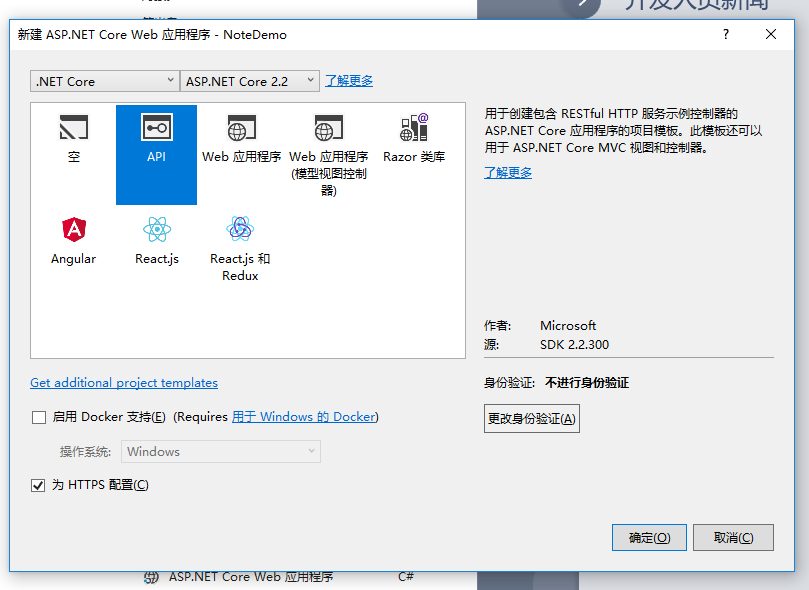Confirm with the 确定 button
Image resolution: width=809 pixels, height=590 pixels.
click(x=649, y=538)
